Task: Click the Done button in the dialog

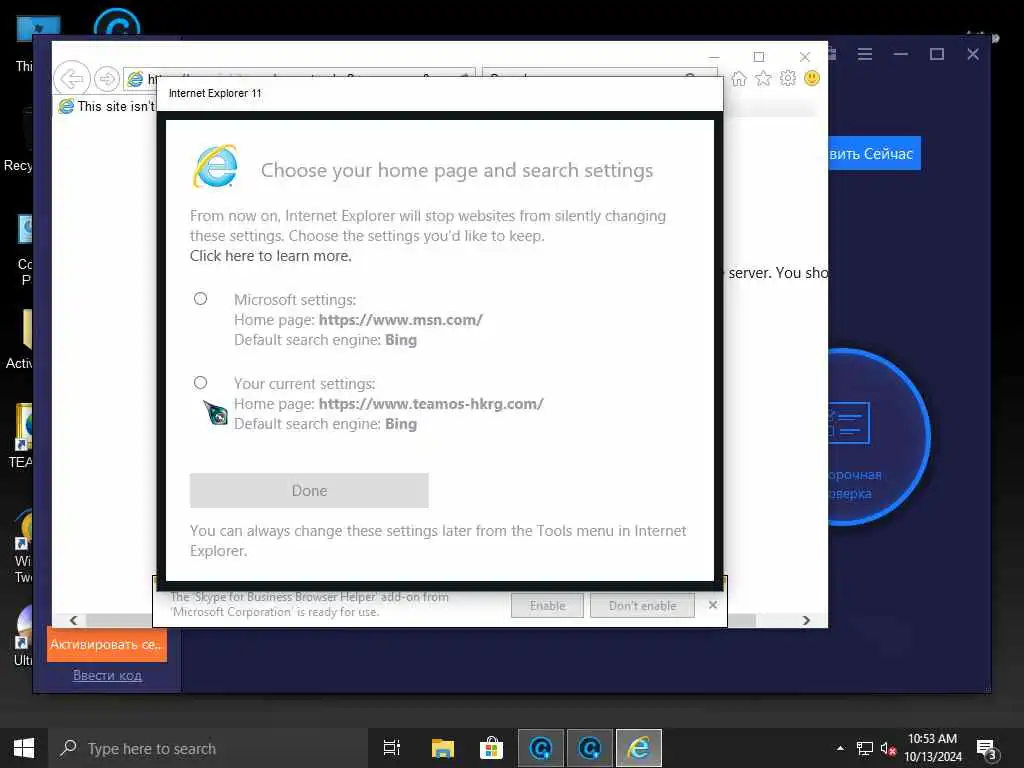Action: pos(309,490)
